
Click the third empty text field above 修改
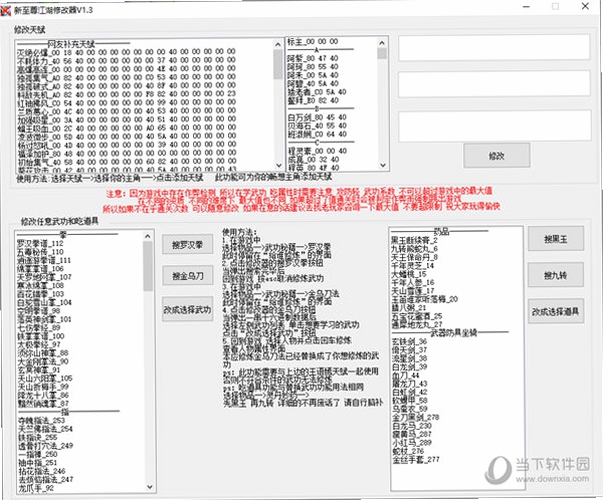pyautogui.click(x=494, y=126)
